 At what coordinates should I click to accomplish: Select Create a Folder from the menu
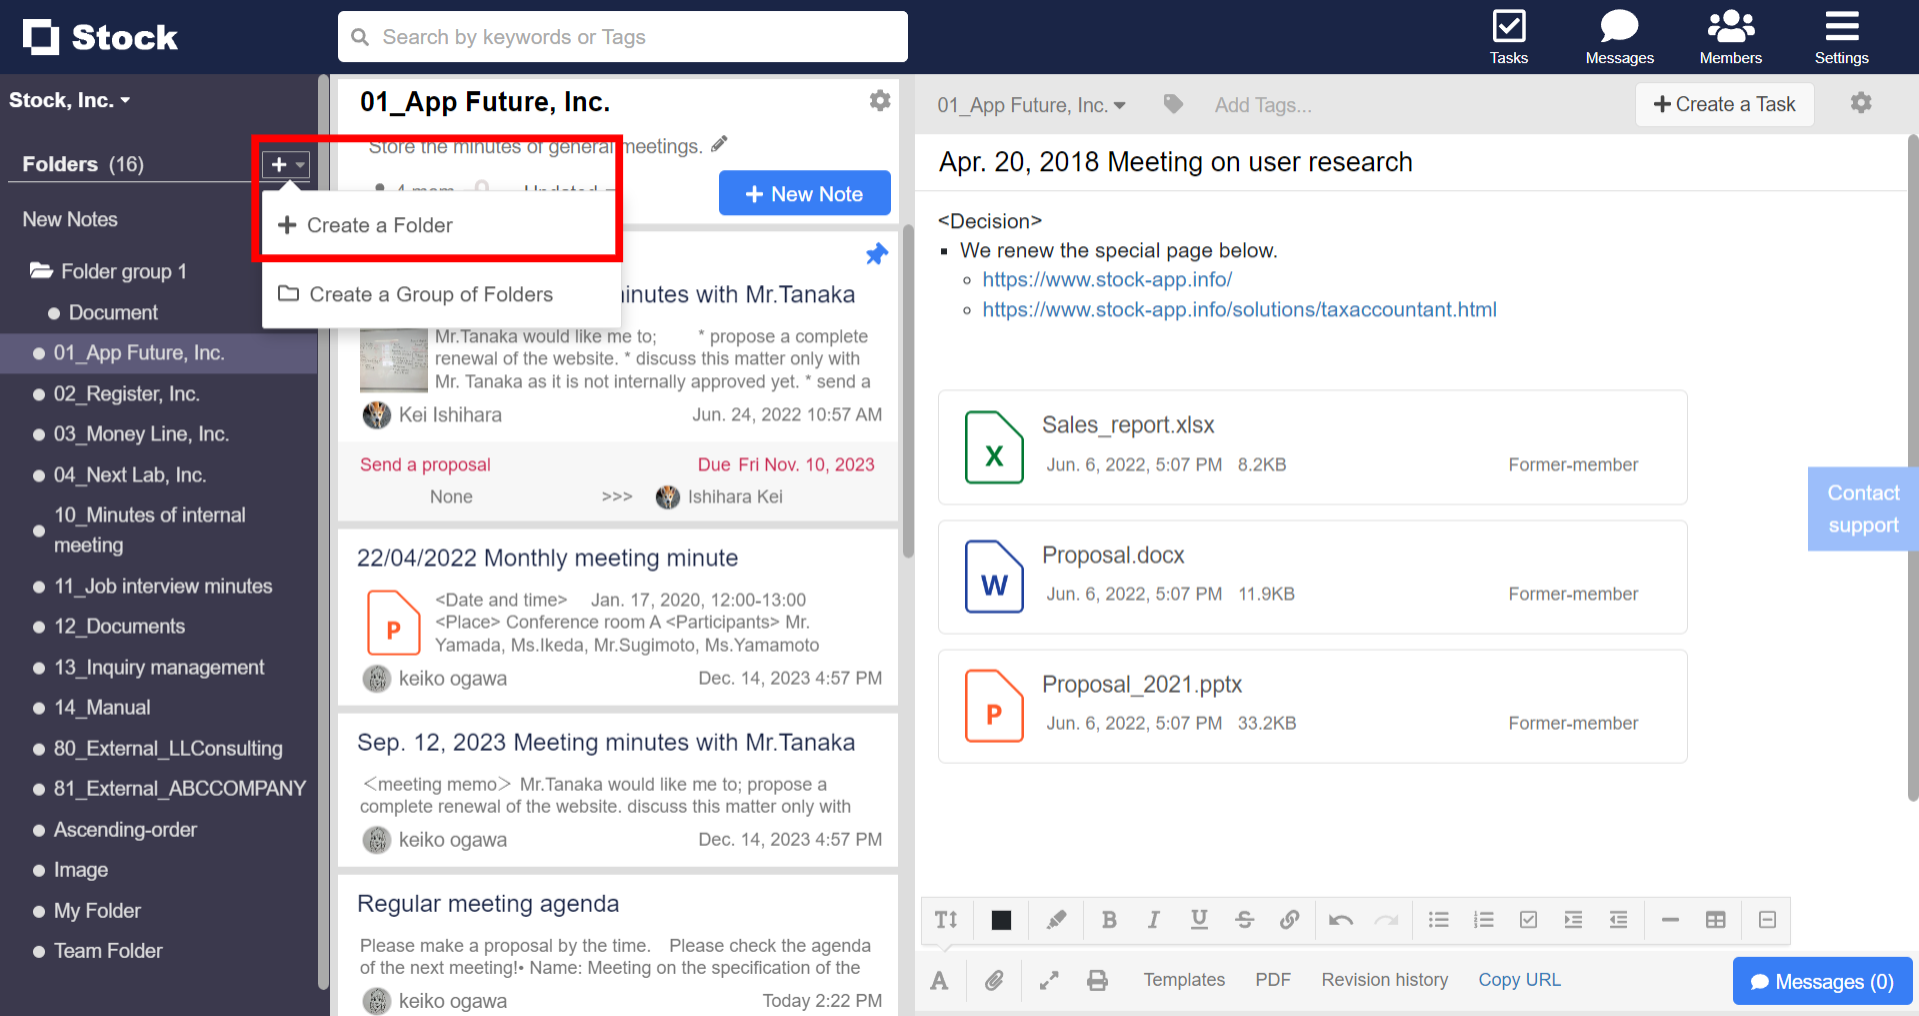(x=380, y=225)
